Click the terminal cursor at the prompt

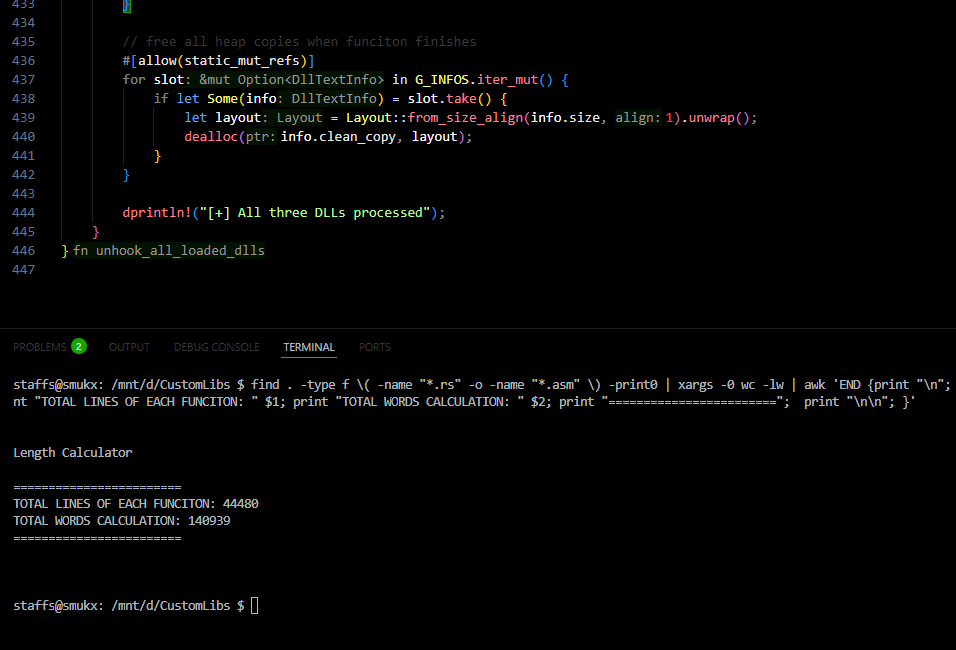254,605
